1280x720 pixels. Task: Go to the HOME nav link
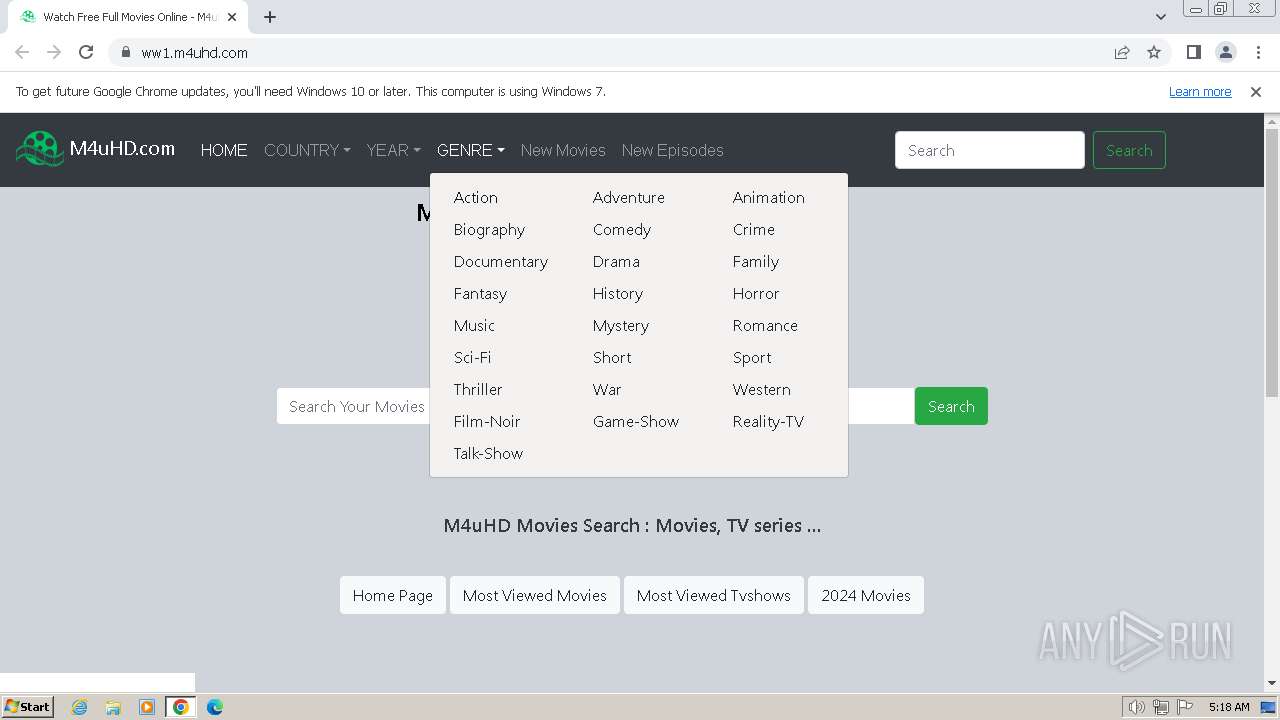(224, 150)
